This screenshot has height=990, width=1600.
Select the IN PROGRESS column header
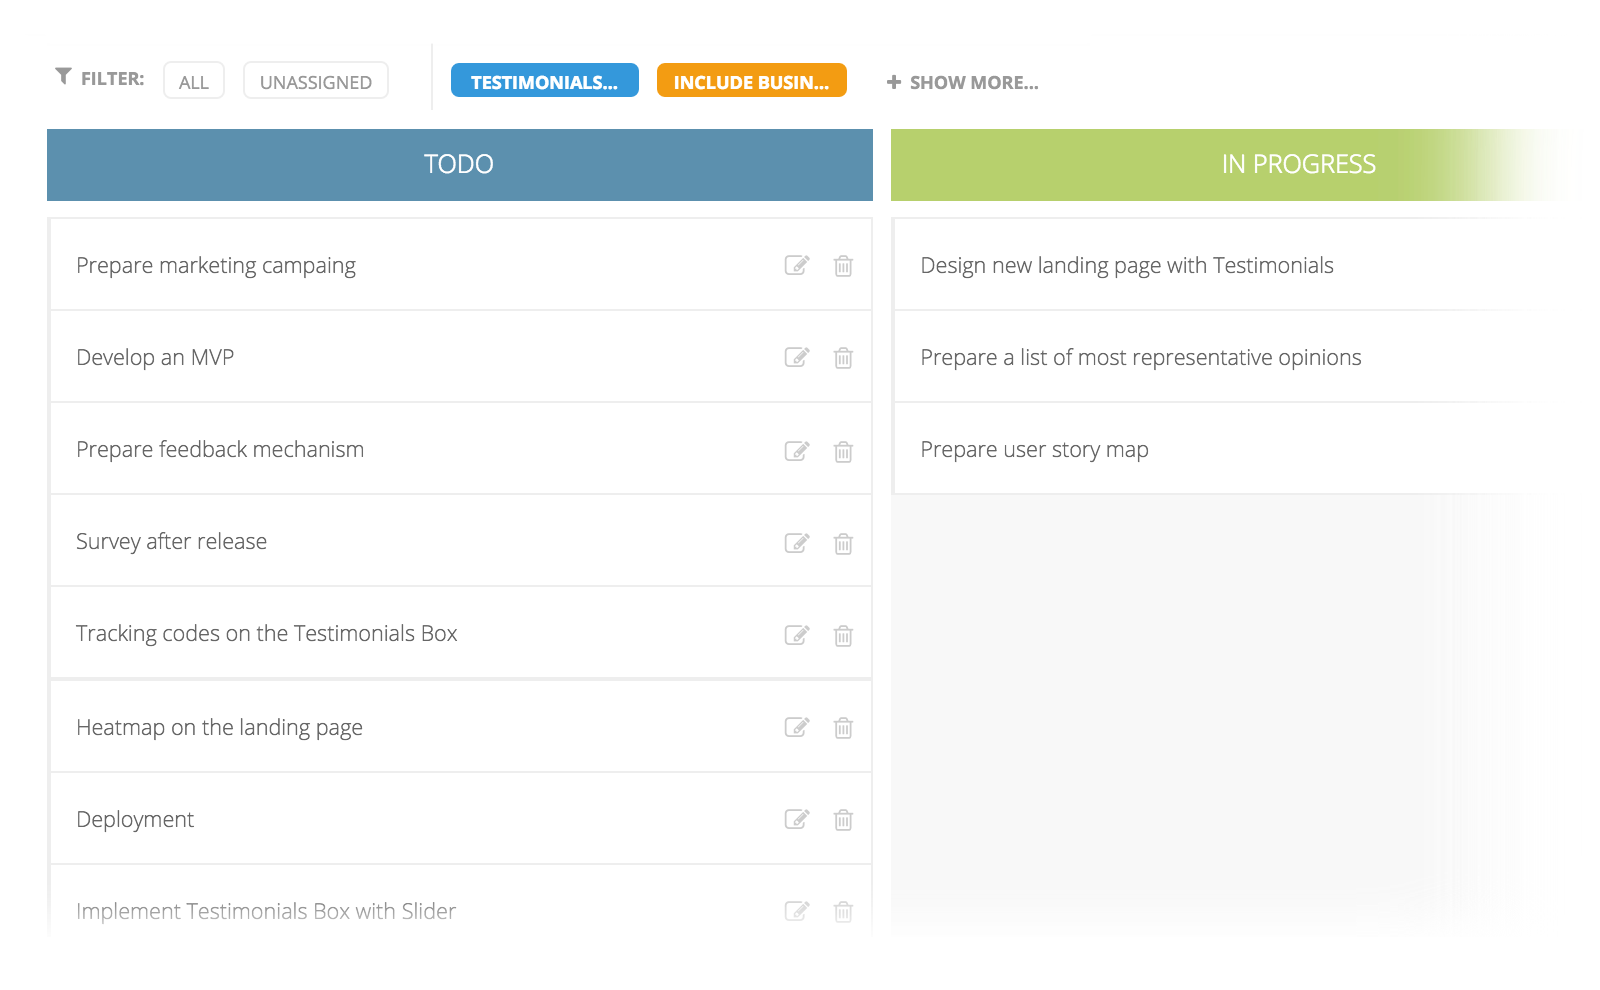tap(1298, 165)
